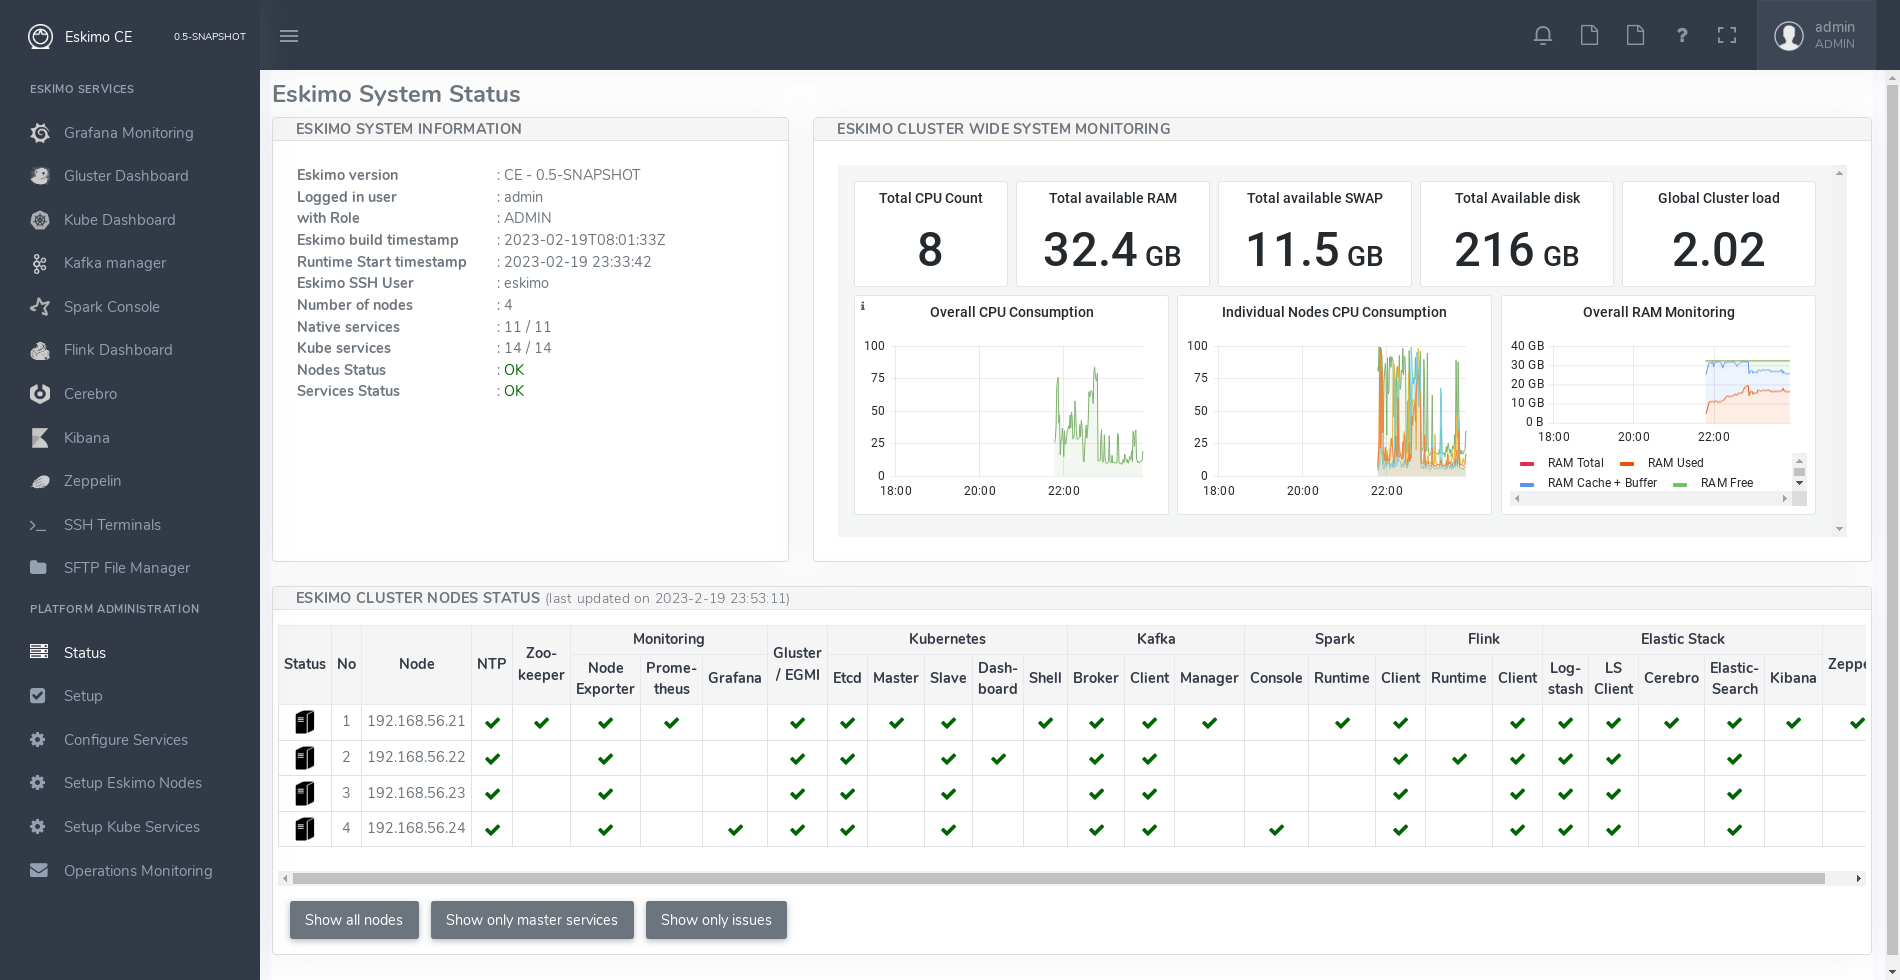Click the Elastic Stack column group header
Screen dimensions: 1900x980
pos(1683,639)
